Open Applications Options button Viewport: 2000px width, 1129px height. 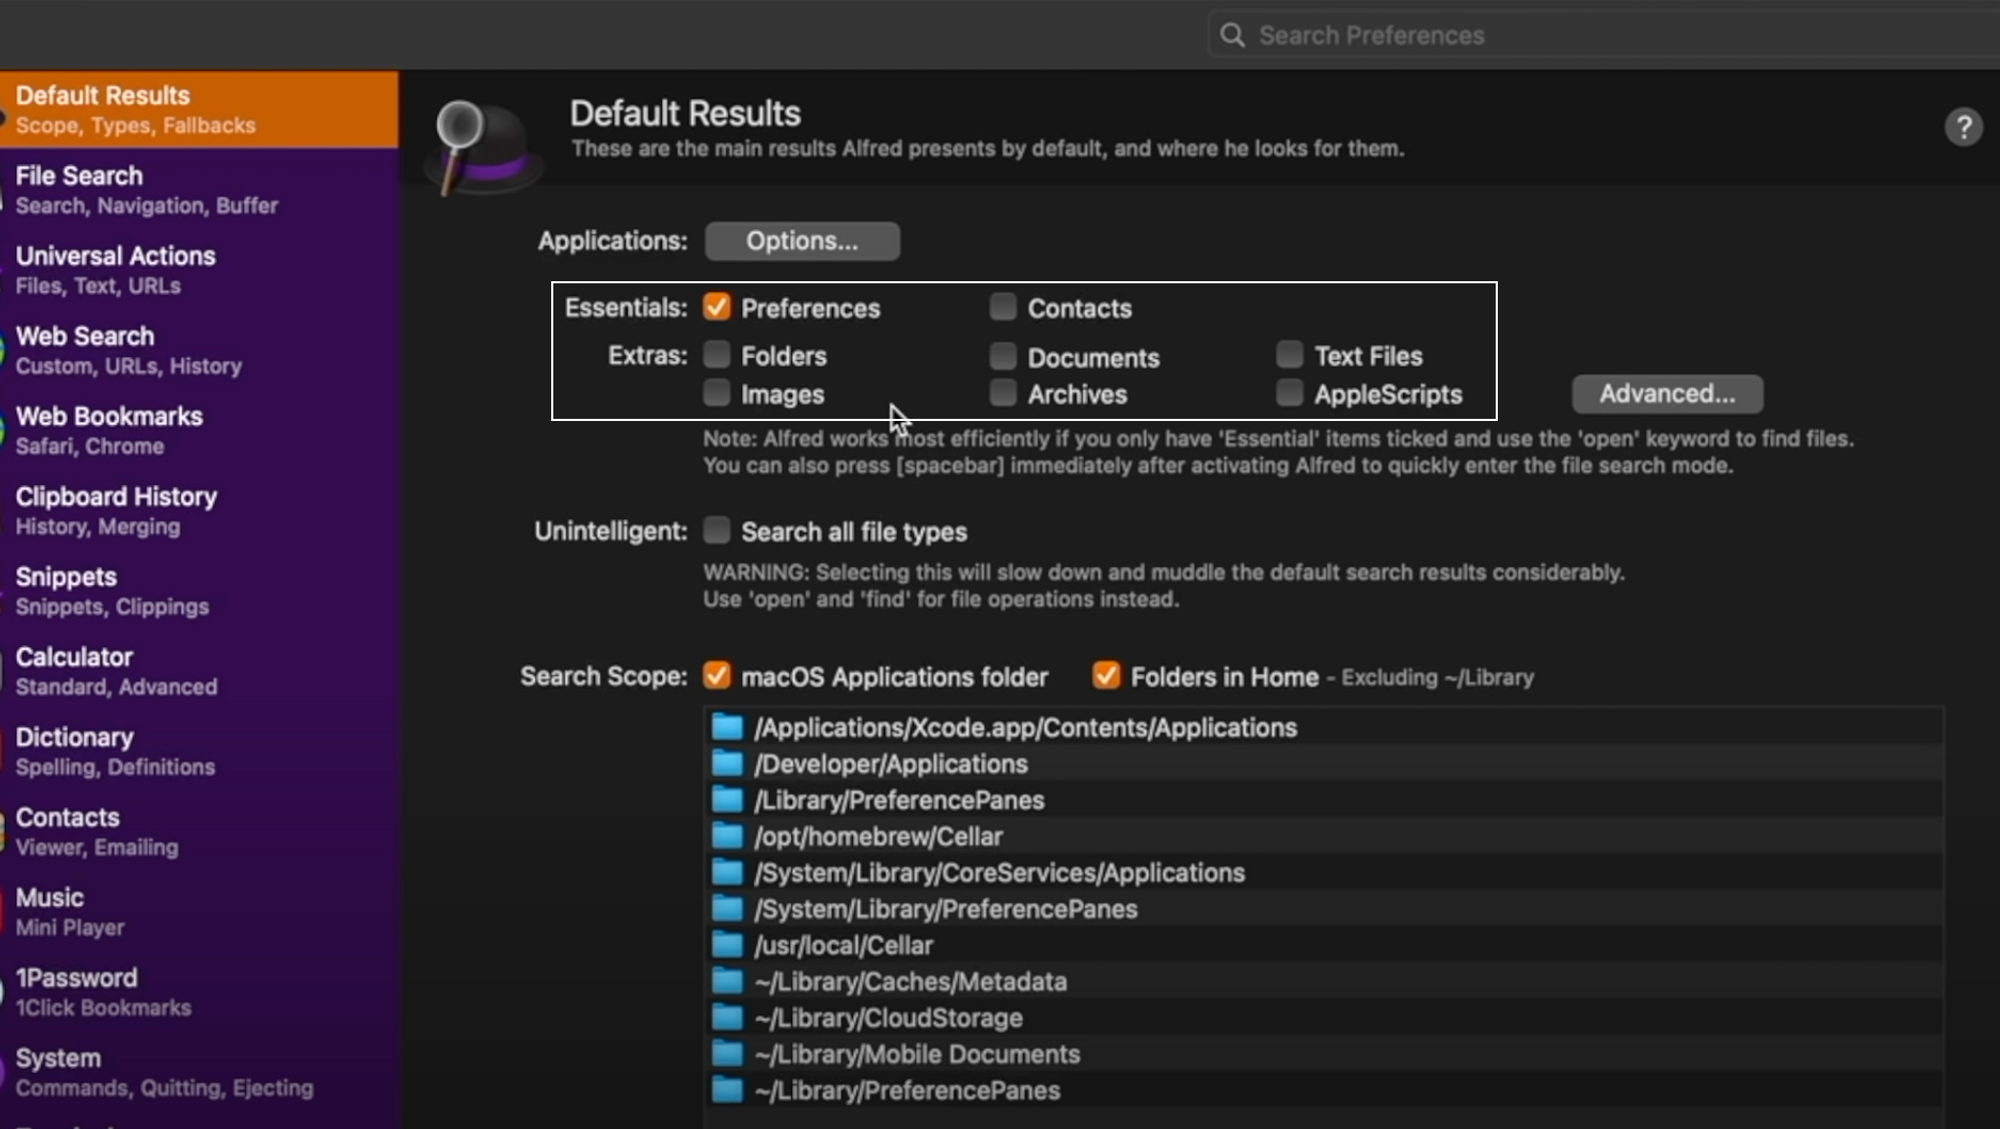[x=801, y=241]
